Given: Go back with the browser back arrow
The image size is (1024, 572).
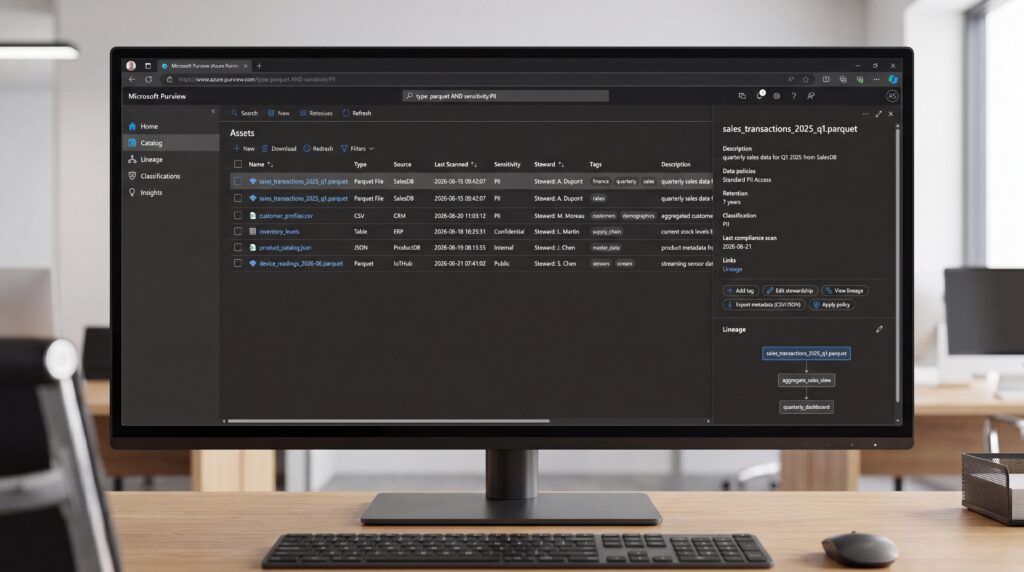Looking at the screenshot, I should (132, 80).
